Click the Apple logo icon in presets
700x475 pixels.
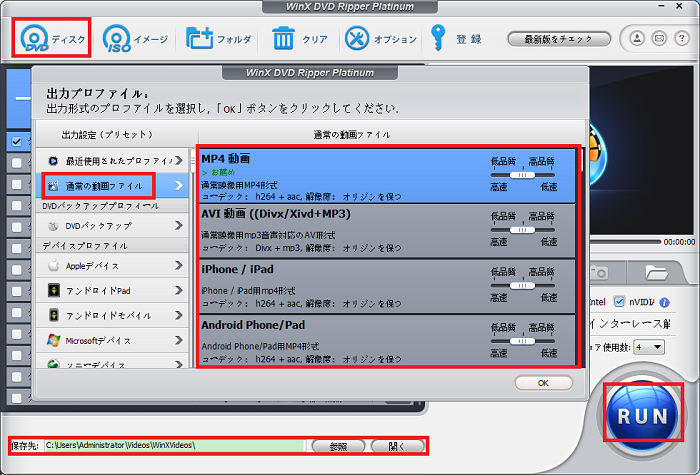(x=53, y=266)
